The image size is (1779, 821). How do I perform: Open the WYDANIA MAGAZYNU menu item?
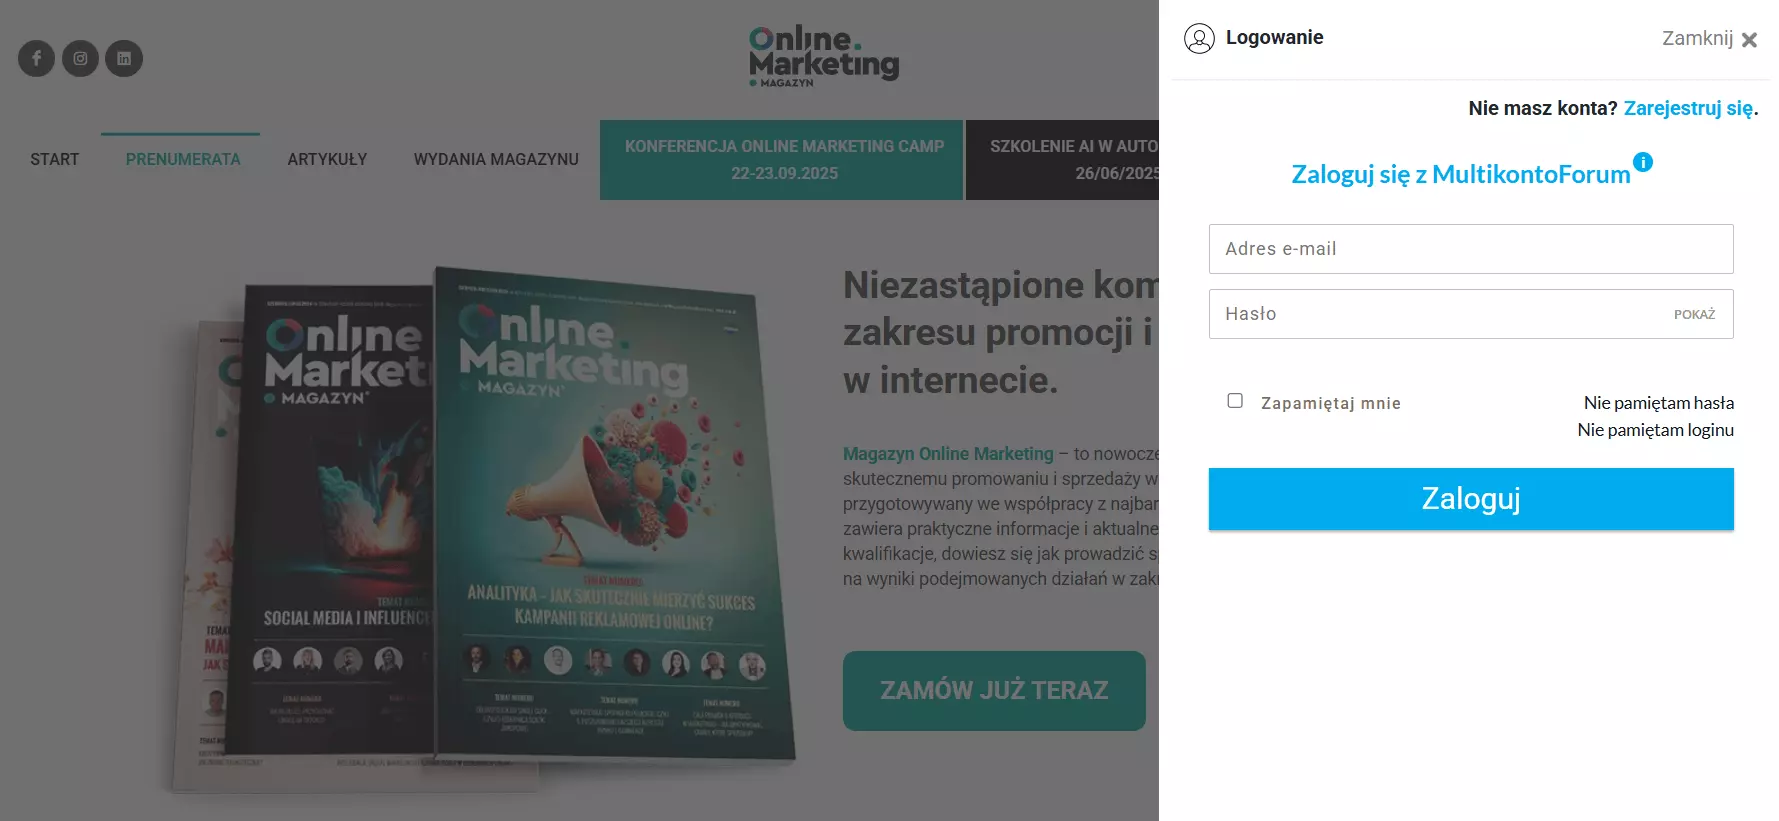(x=496, y=159)
